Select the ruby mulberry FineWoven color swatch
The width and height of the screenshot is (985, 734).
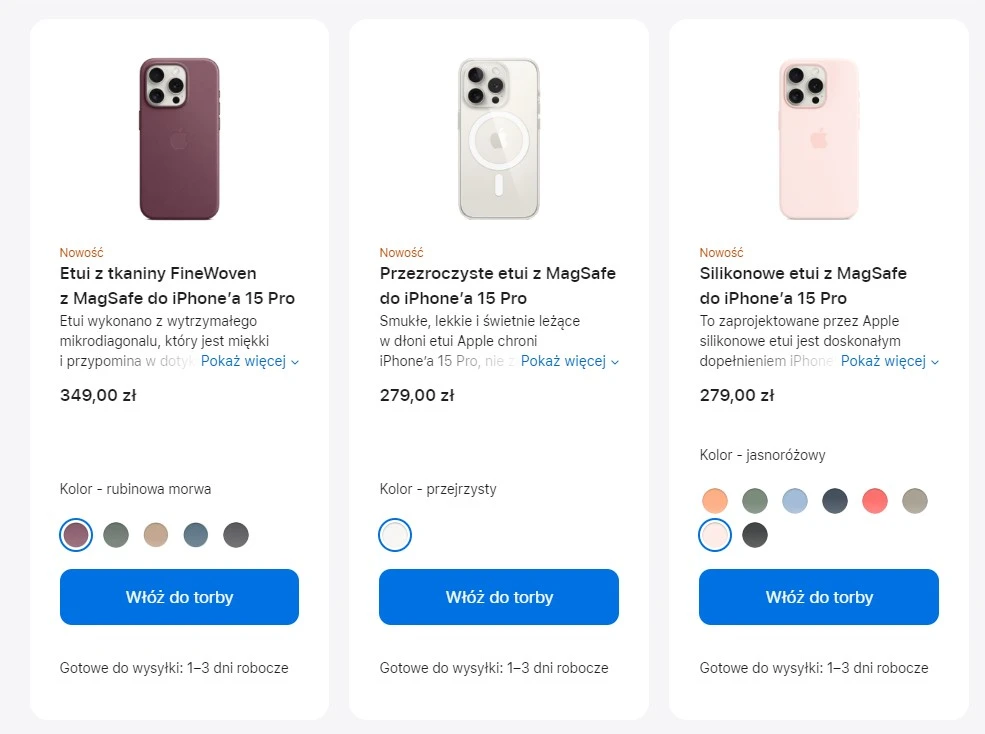pyautogui.click(x=76, y=535)
